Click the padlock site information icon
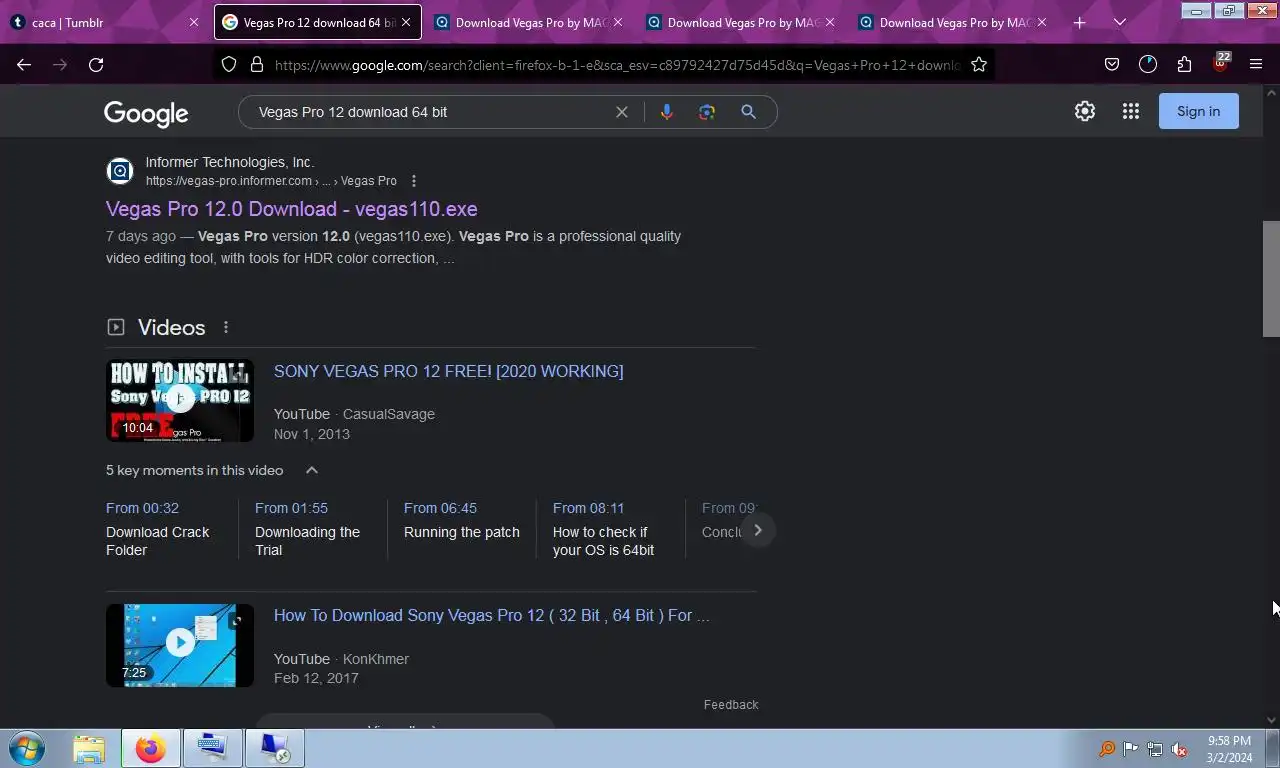The width and height of the screenshot is (1280, 768). [x=257, y=64]
